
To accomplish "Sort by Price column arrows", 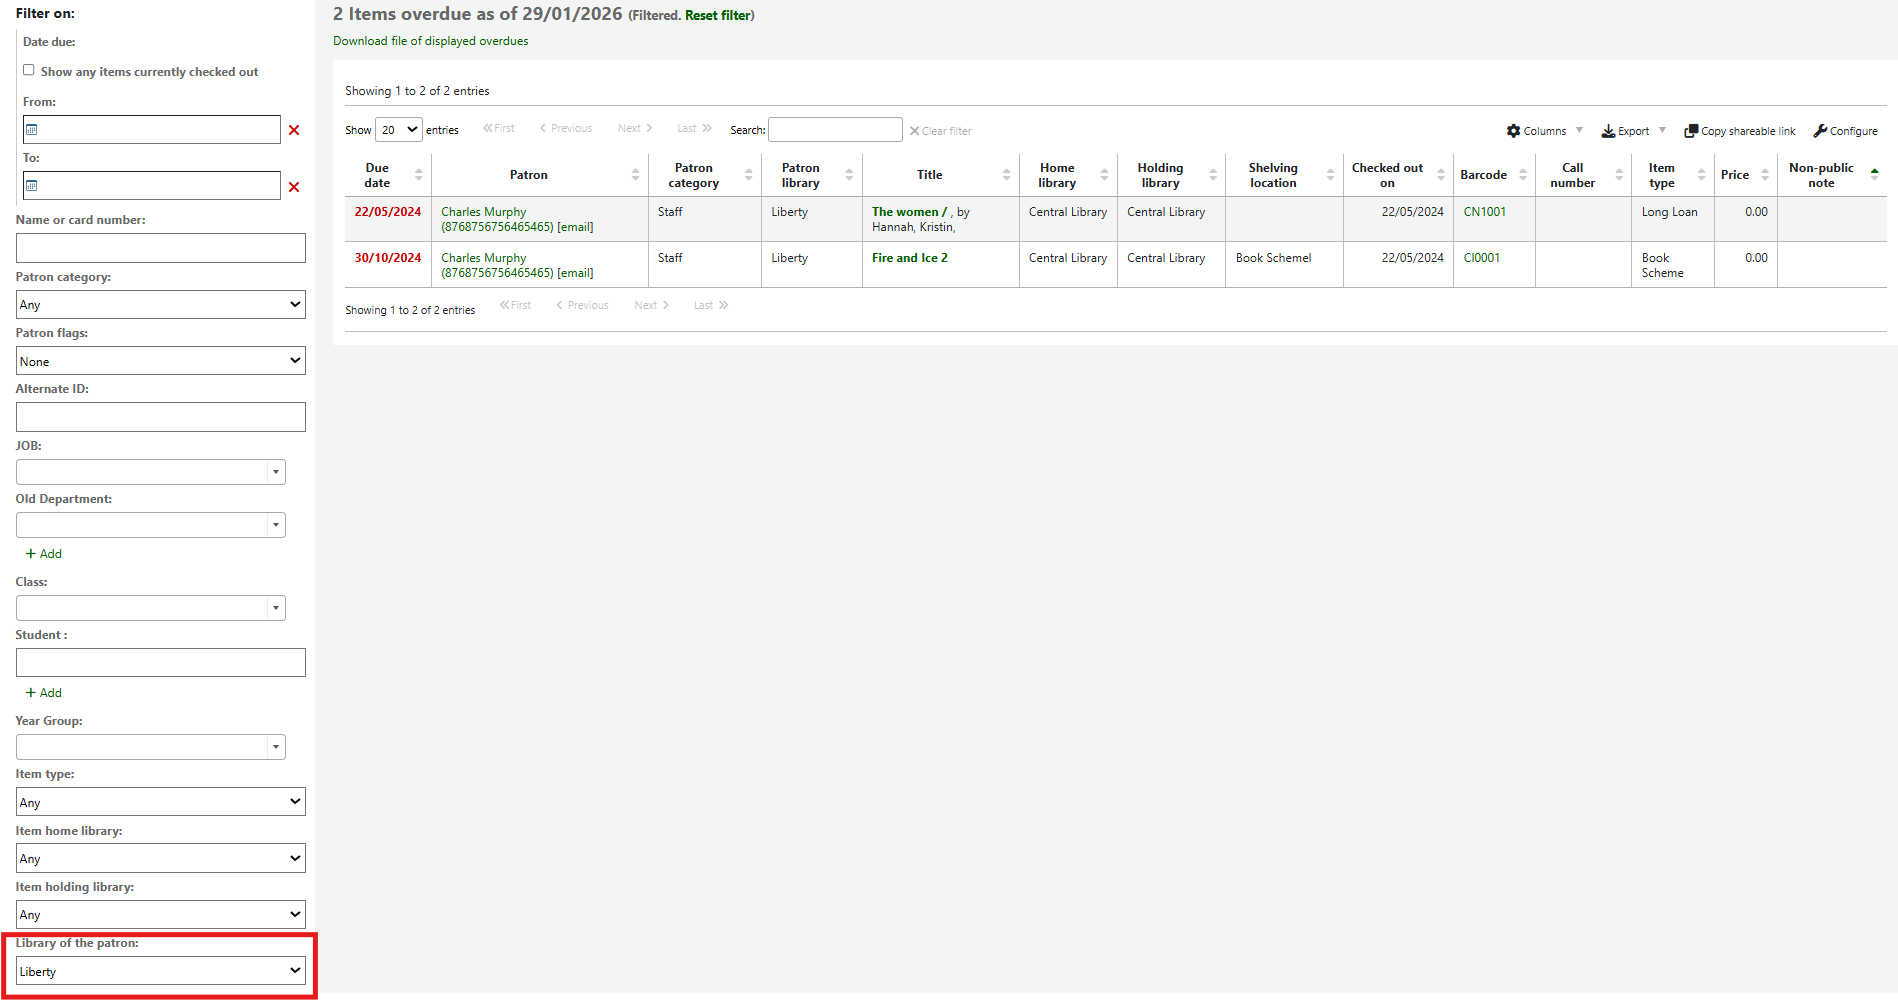I will click(1765, 175).
